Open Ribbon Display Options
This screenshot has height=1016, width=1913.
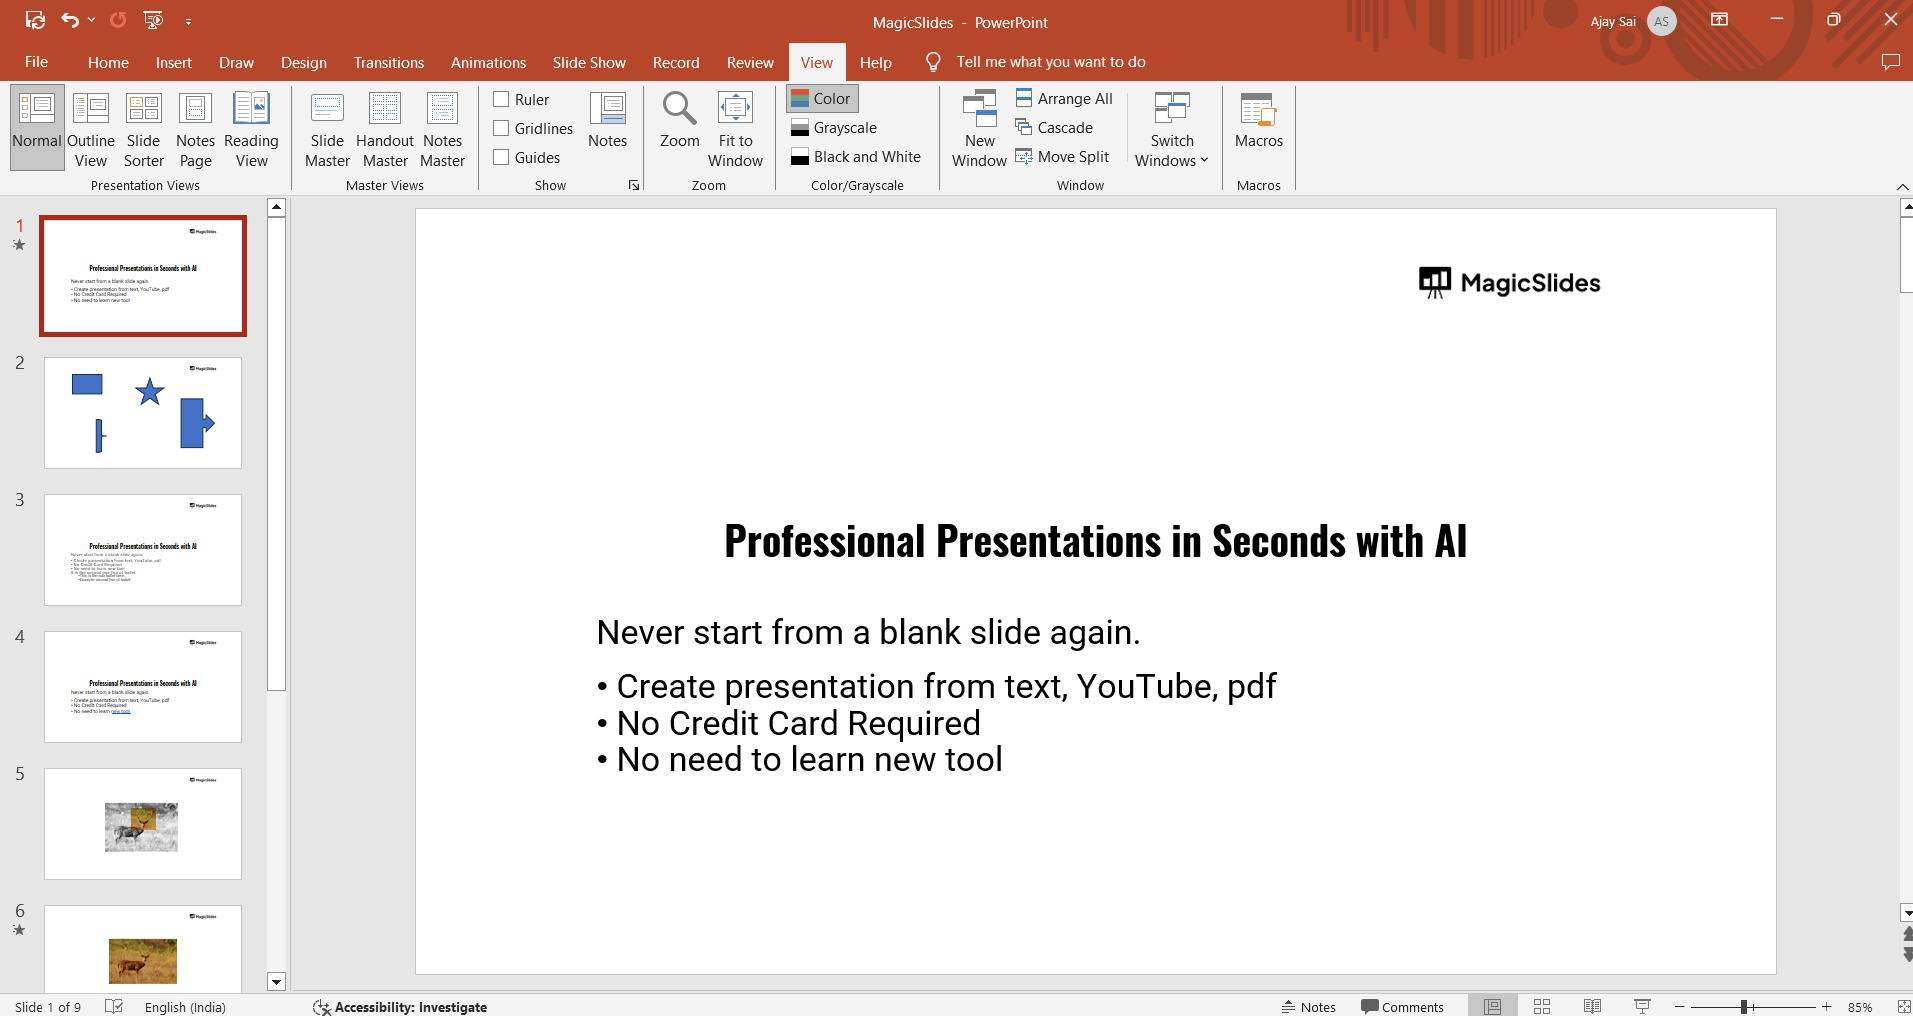[1720, 20]
